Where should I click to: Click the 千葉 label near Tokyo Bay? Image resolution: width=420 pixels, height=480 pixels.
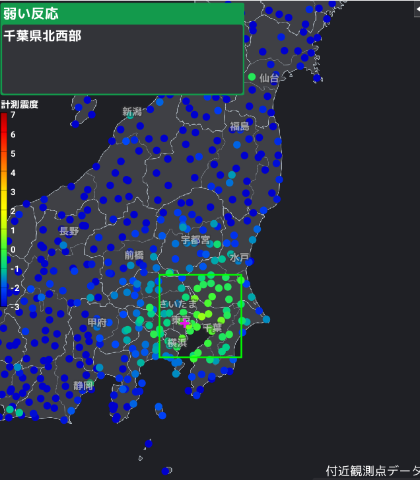click(x=212, y=328)
